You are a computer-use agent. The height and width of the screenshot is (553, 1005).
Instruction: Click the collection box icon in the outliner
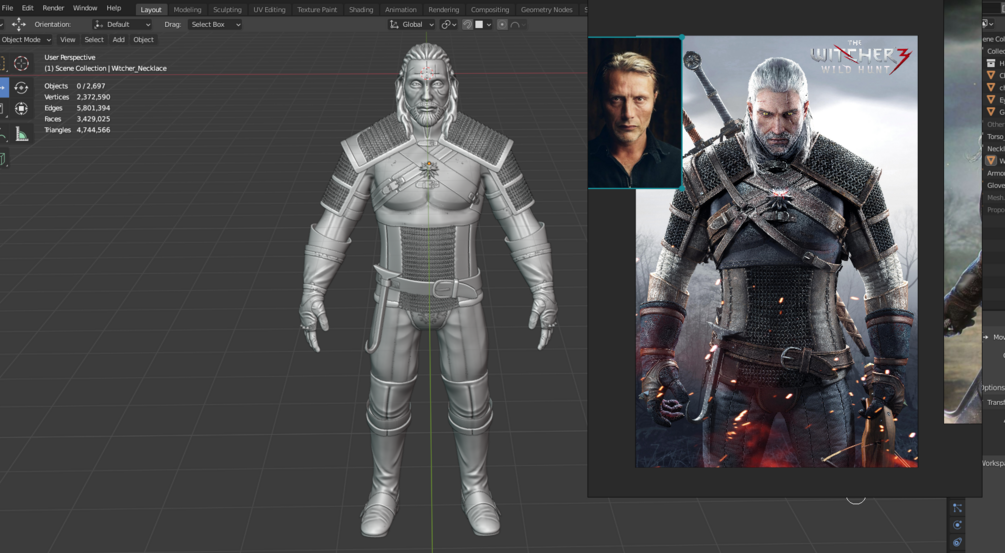point(991,63)
